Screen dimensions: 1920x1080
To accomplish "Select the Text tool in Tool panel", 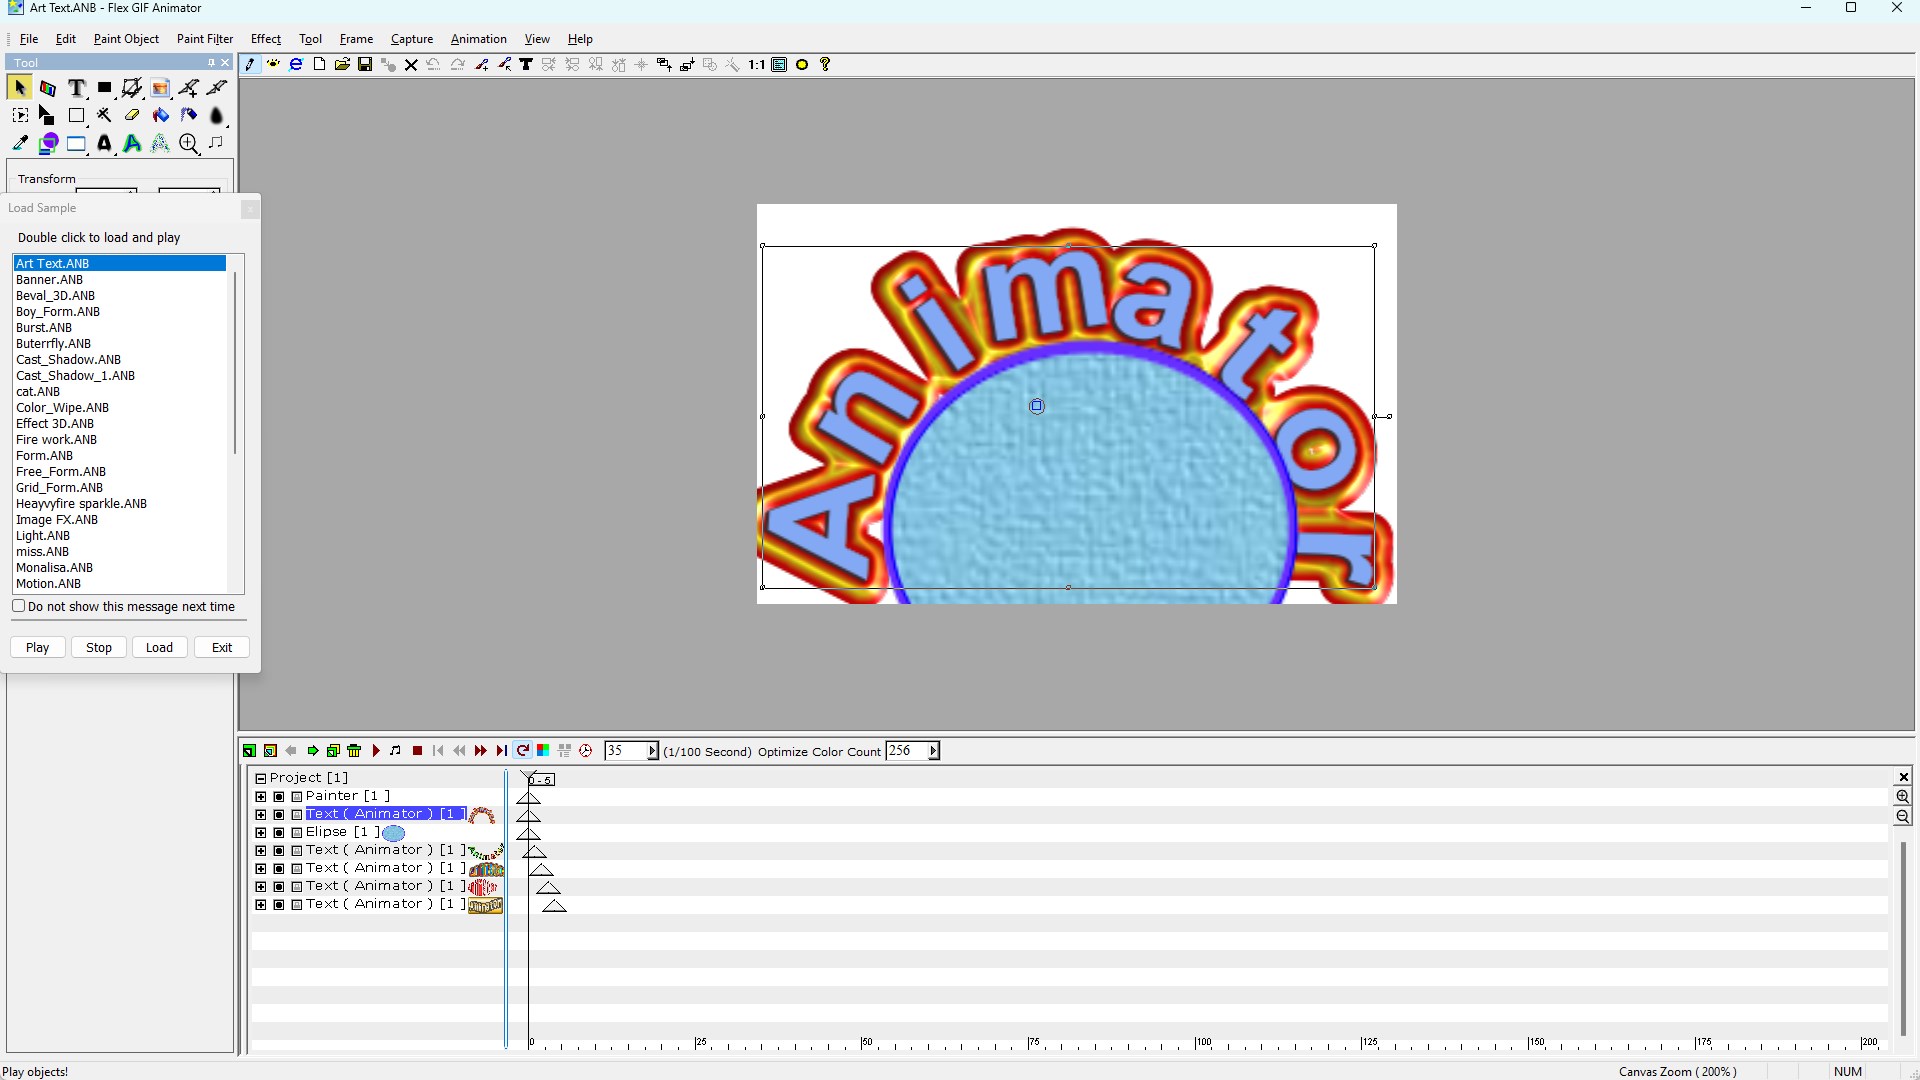I will click(76, 88).
